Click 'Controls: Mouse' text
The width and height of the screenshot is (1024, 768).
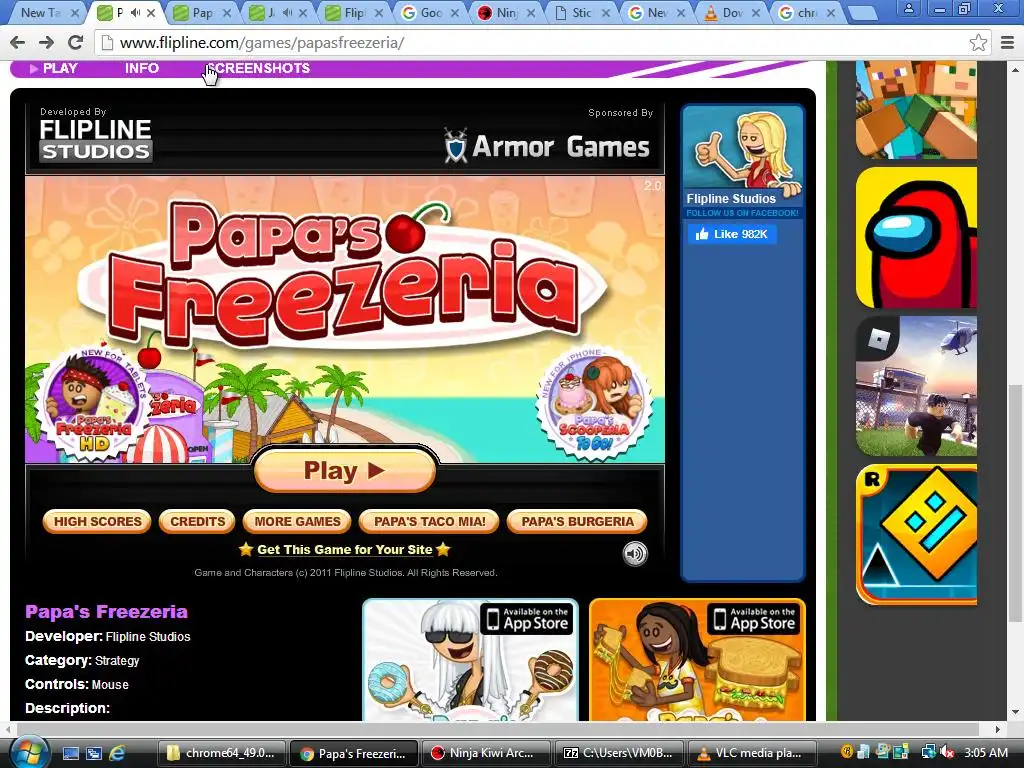[x=76, y=684]
